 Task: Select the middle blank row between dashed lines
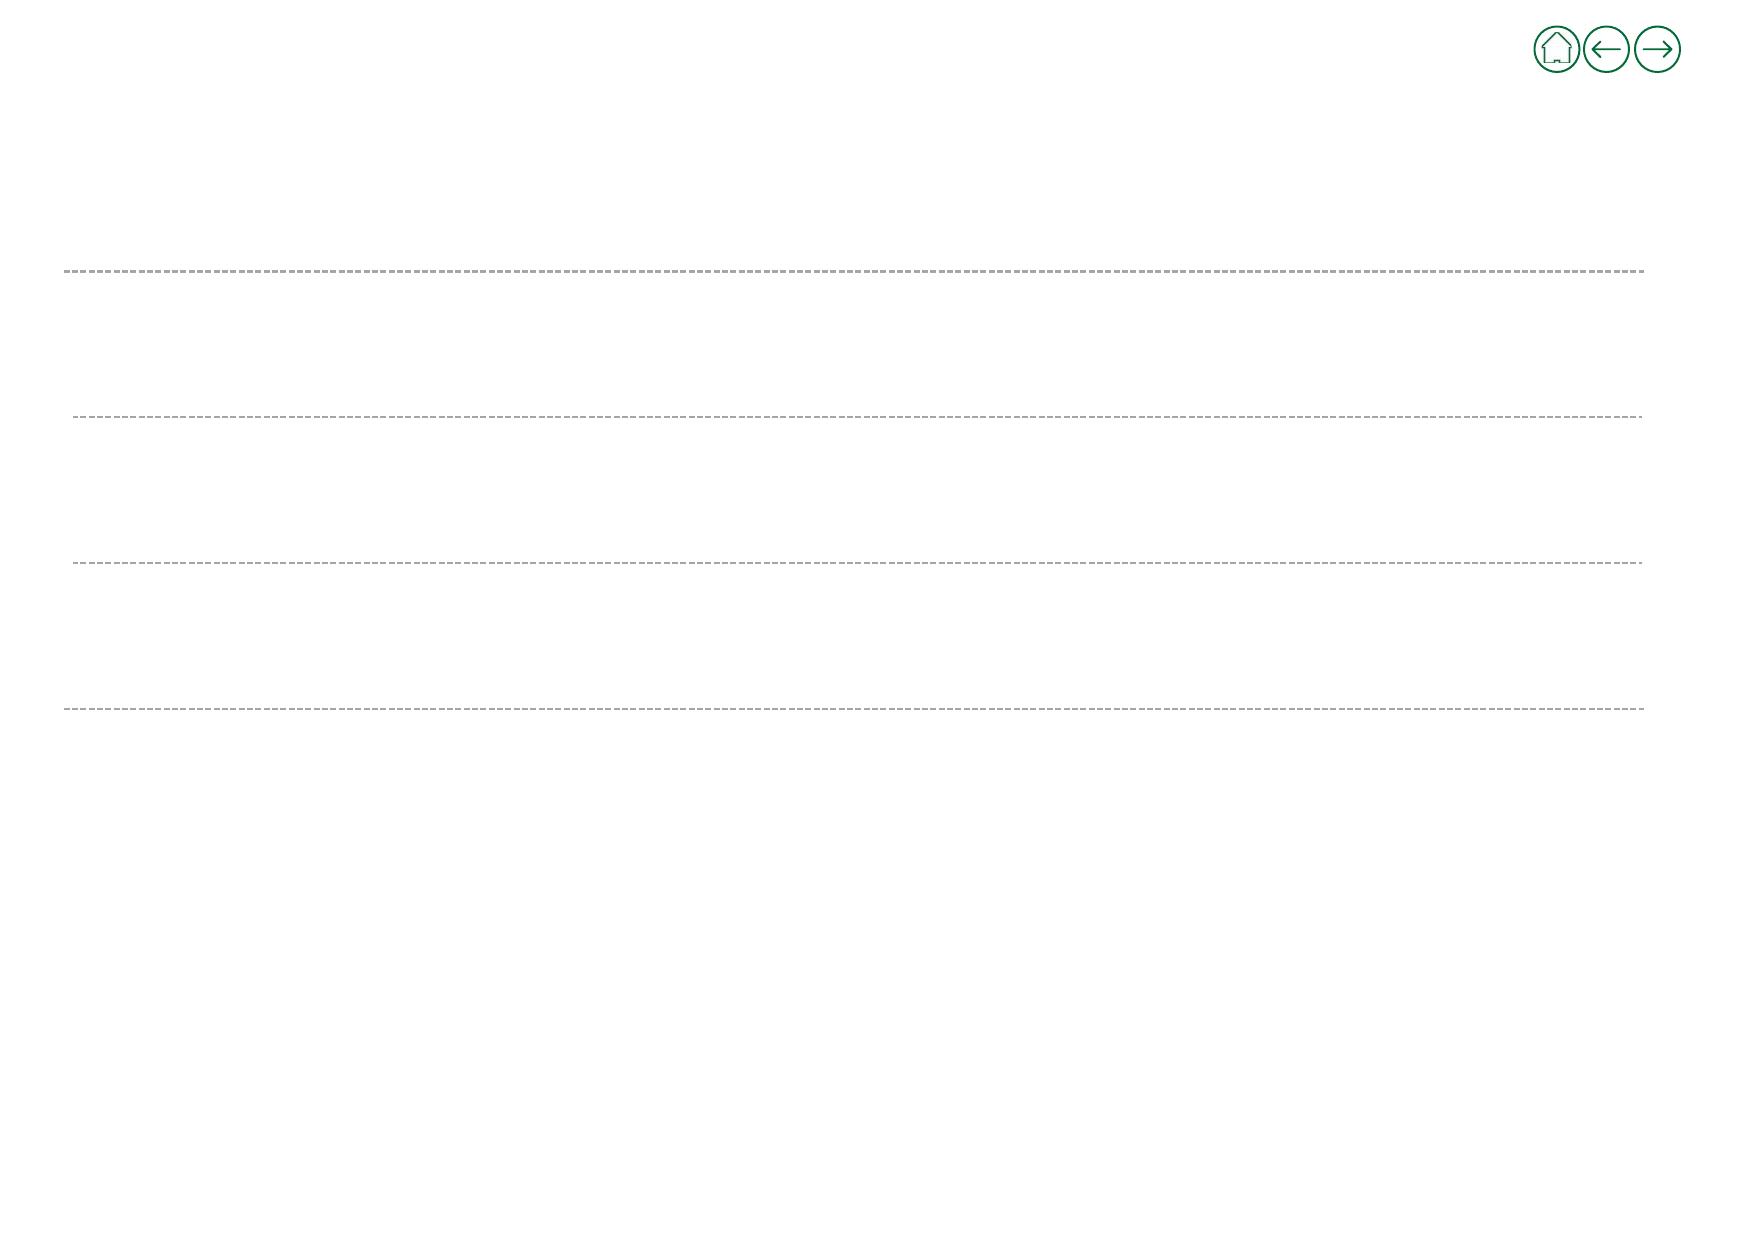tap(857, 490)
